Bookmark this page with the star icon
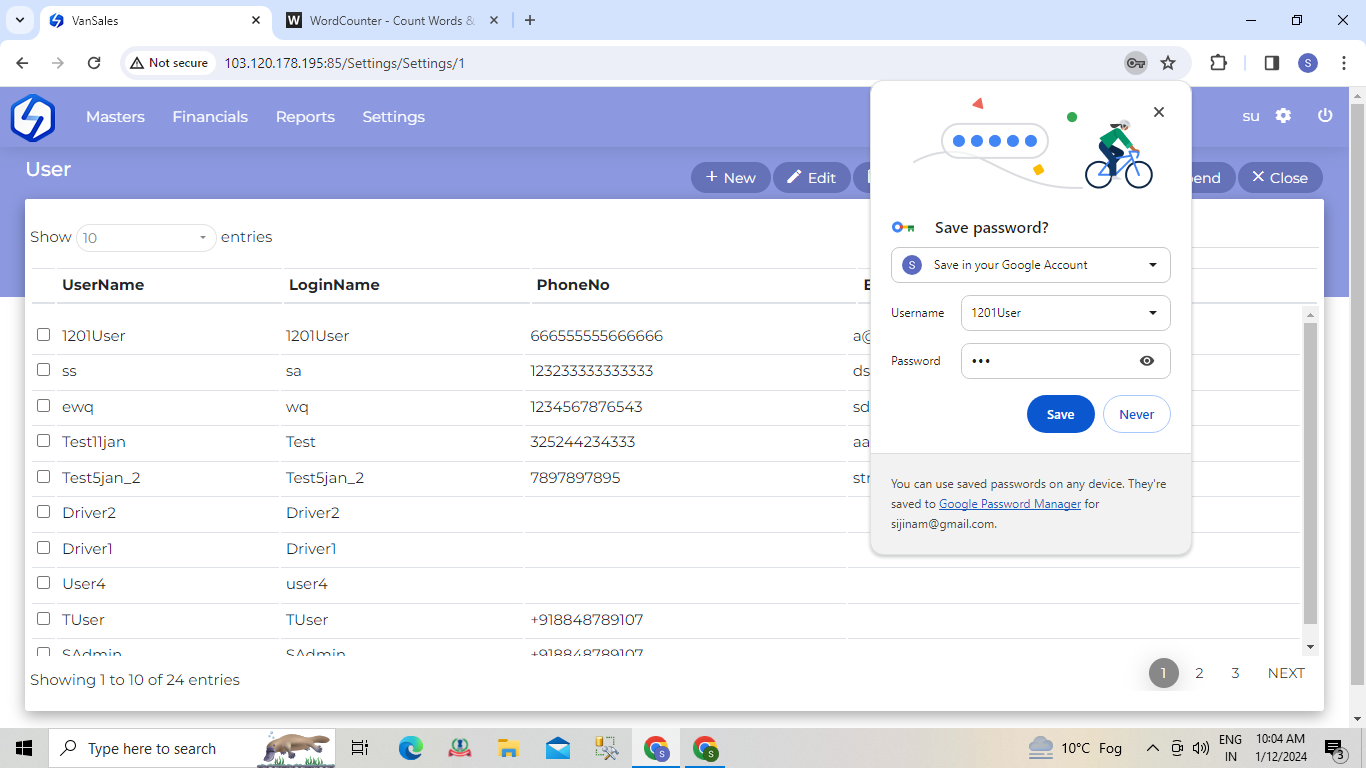This screenshot has width=1366, height=768. pos(1168,63)
